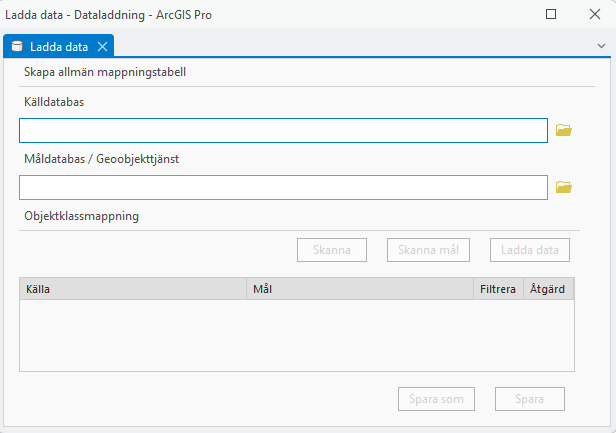Click the Åtgärd column header
616x433 pixels.
pos(548,289)
